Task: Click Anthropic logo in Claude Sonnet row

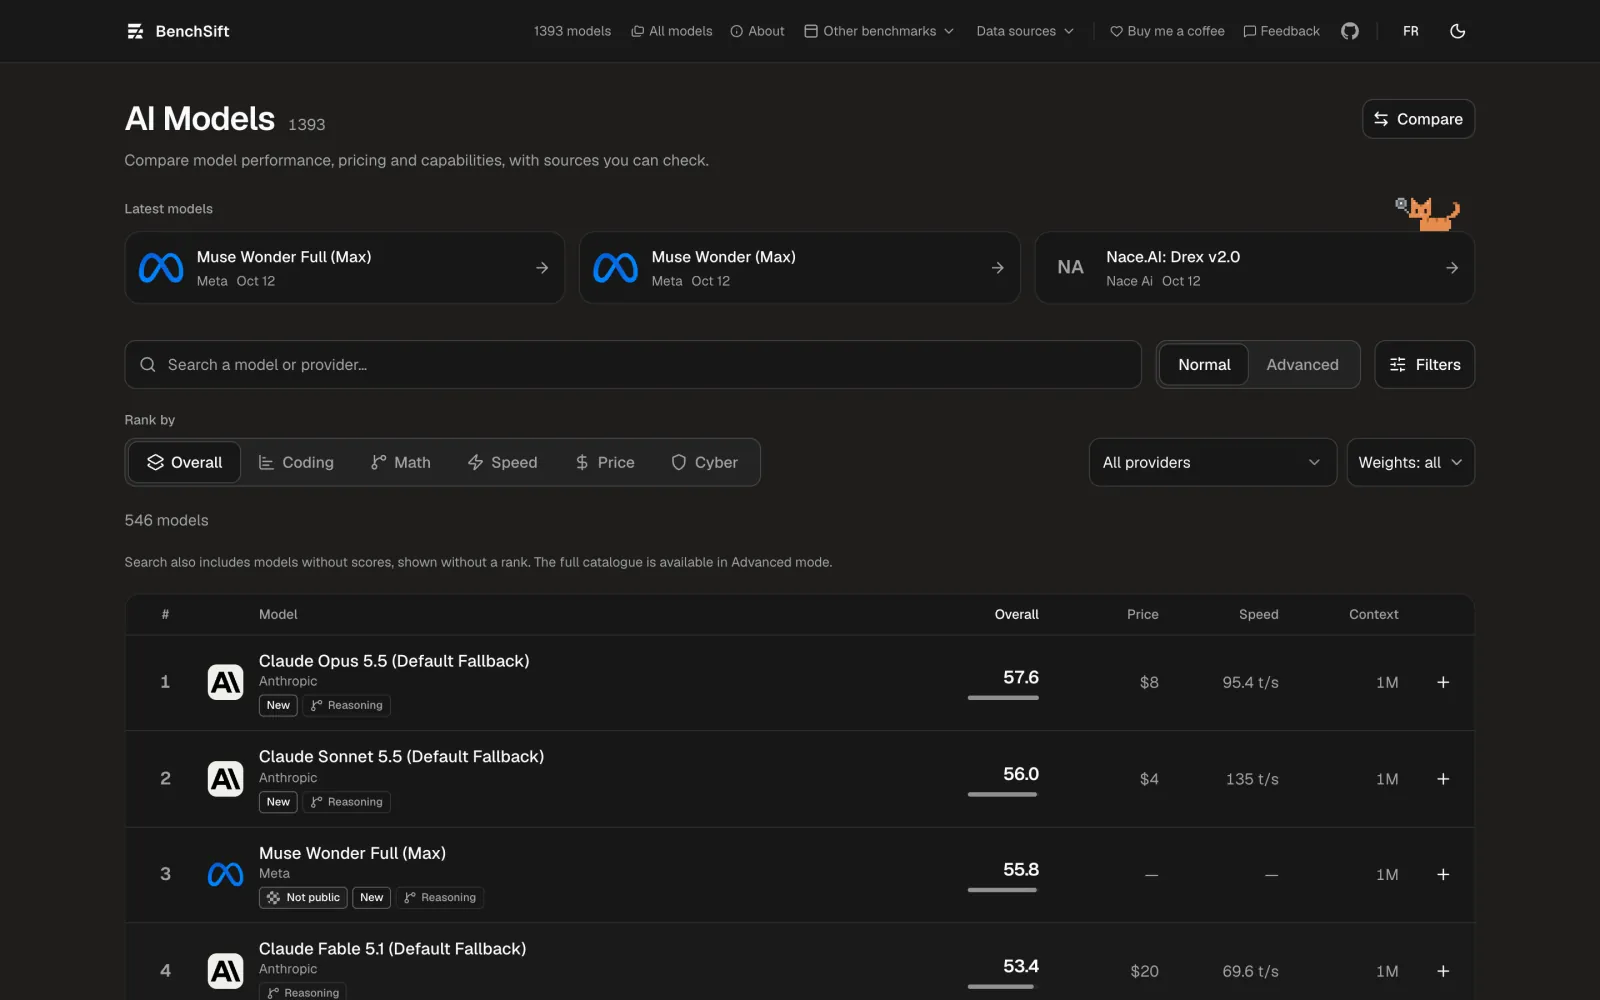Action: click(225, 779)
